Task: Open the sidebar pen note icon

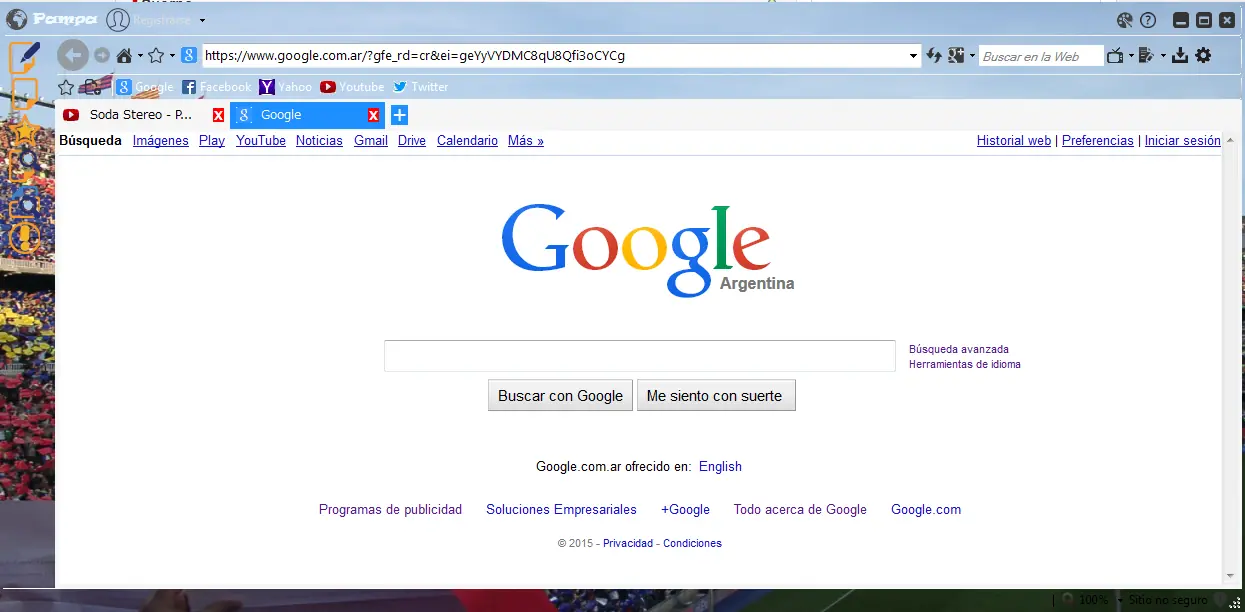Action: [25, 57]
